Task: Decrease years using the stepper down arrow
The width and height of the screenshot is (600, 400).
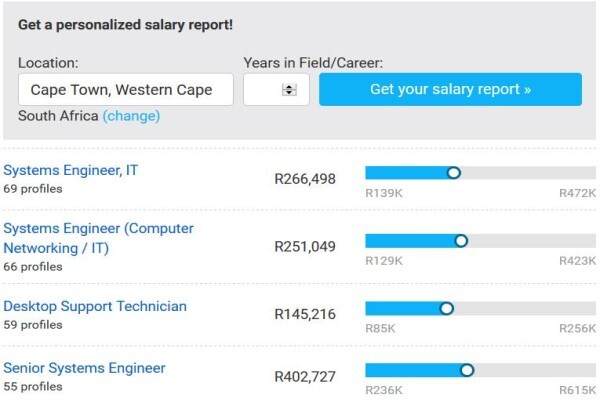Action: (x=289, y=93)
